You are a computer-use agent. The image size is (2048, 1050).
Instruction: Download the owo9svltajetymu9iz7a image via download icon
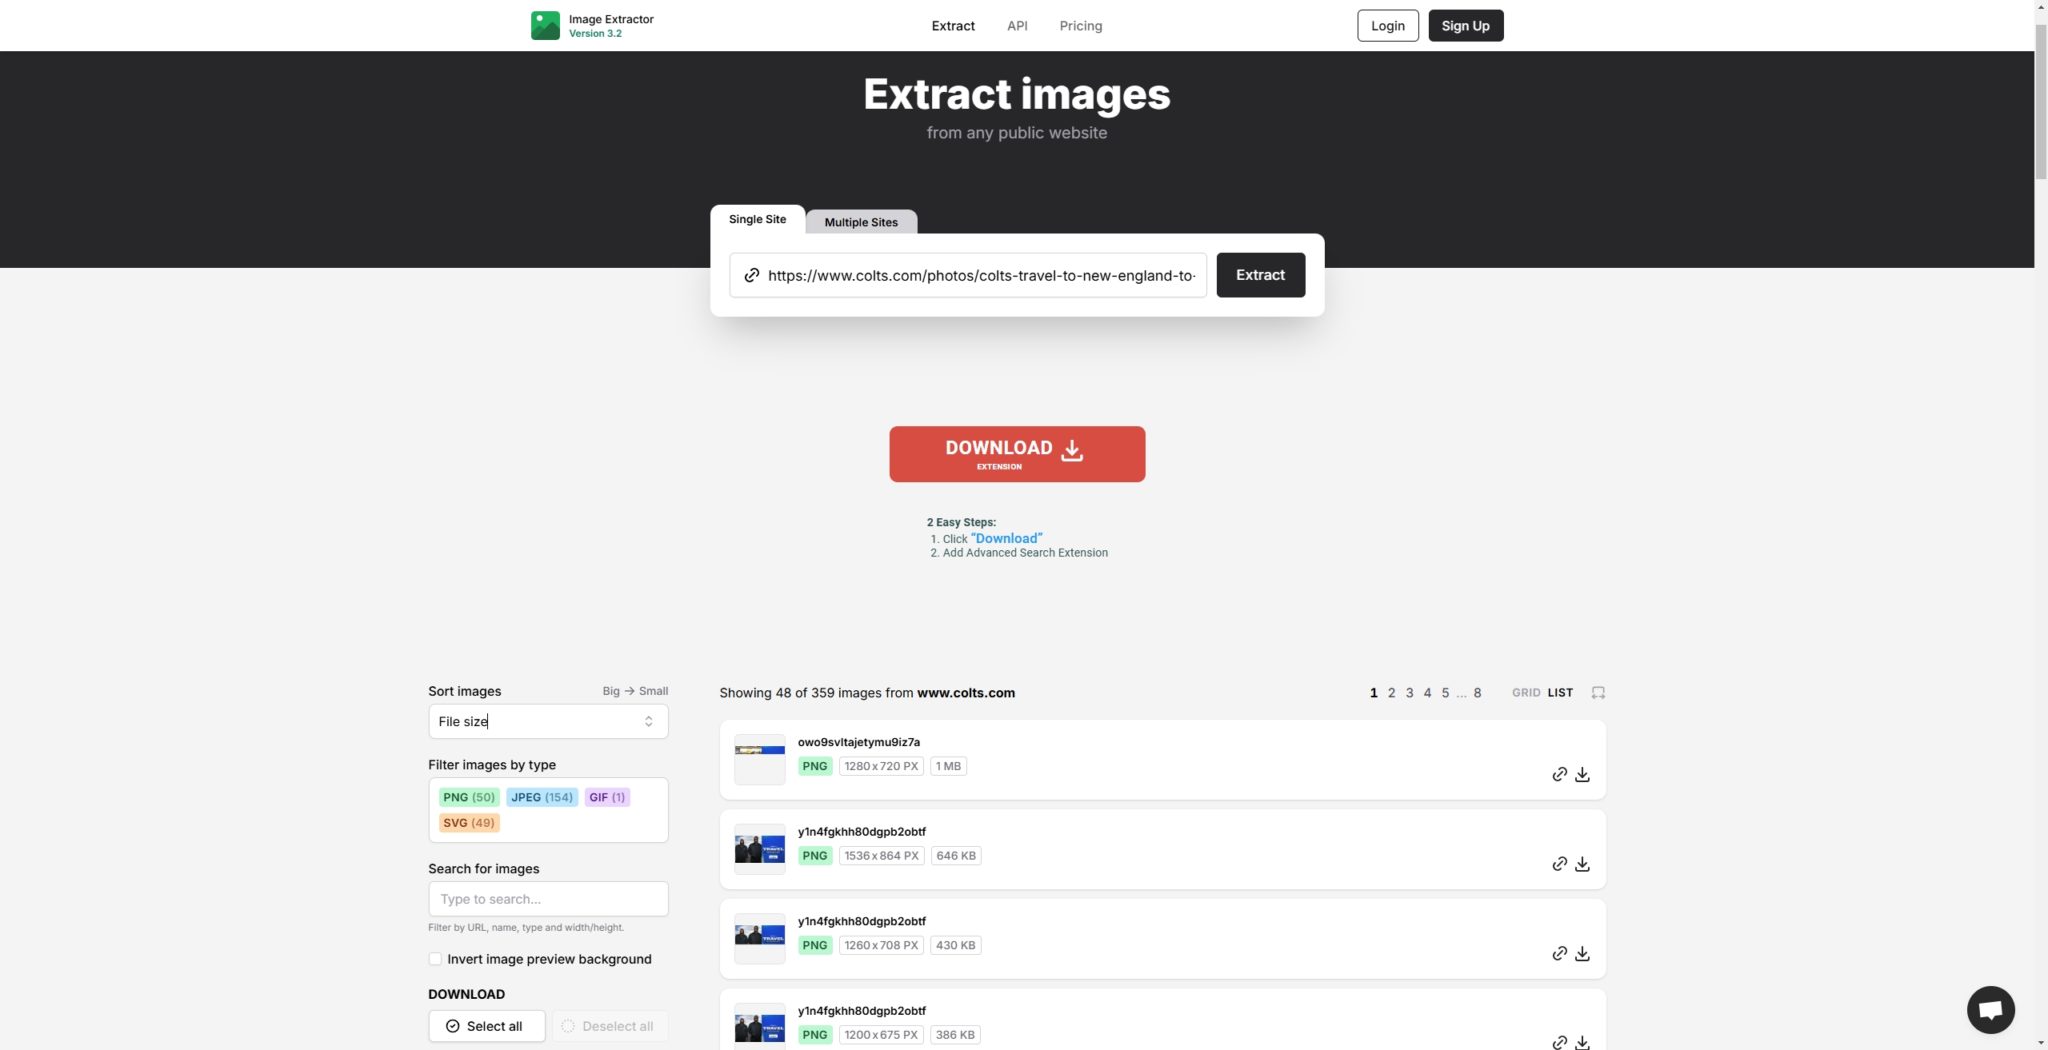1583,774
